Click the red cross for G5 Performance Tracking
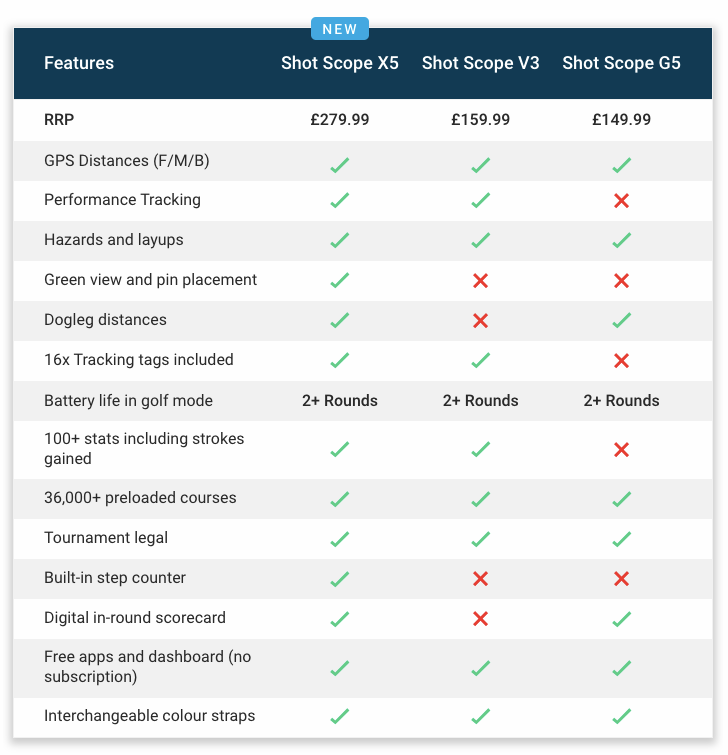This screenshot has width=728, height=755. (x=621, y=200)
